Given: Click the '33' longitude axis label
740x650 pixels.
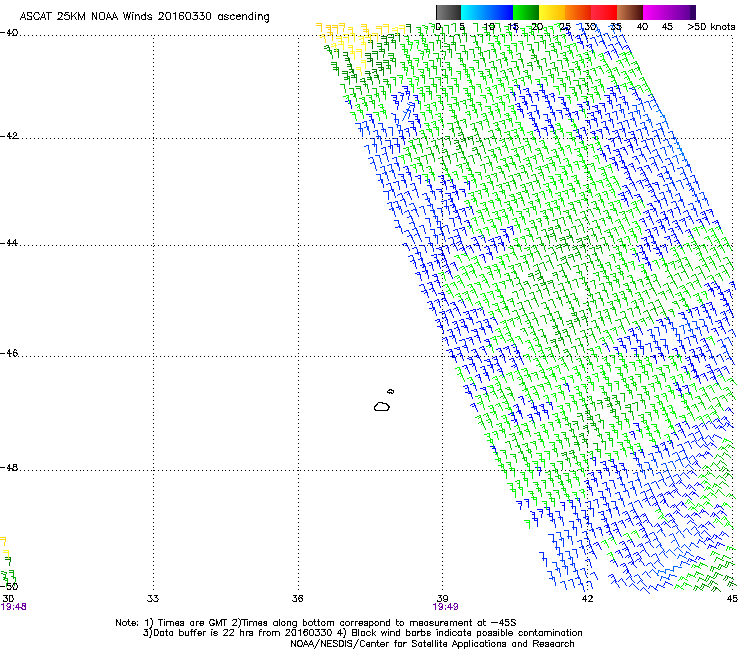Looking at the screenshot, I should click(x=153, y=599).
